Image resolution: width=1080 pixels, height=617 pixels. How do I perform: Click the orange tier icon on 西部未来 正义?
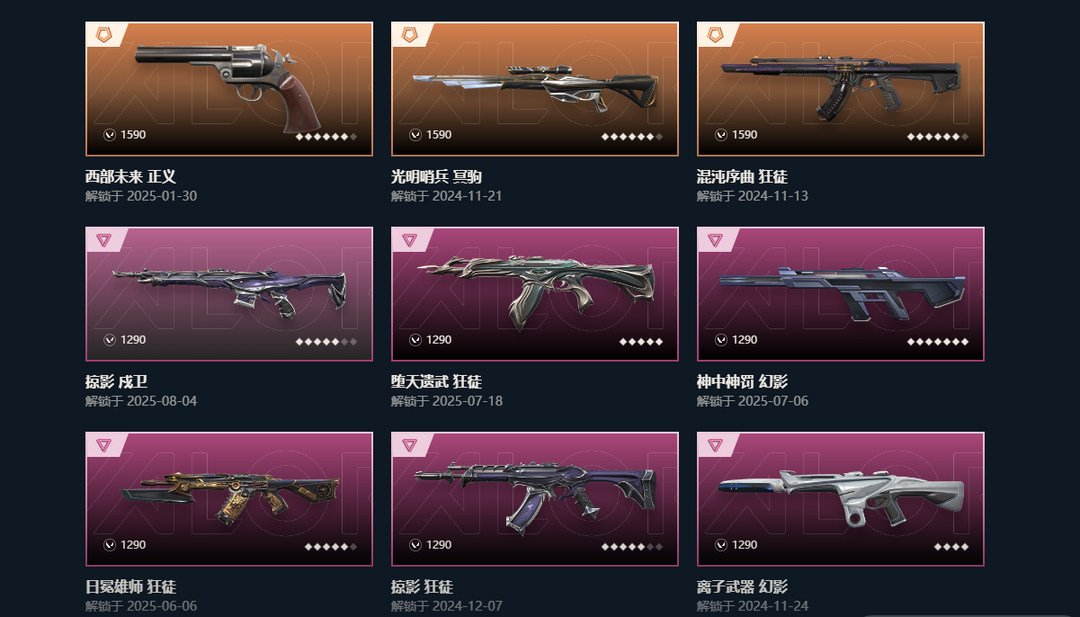click(x=104, y=34)
